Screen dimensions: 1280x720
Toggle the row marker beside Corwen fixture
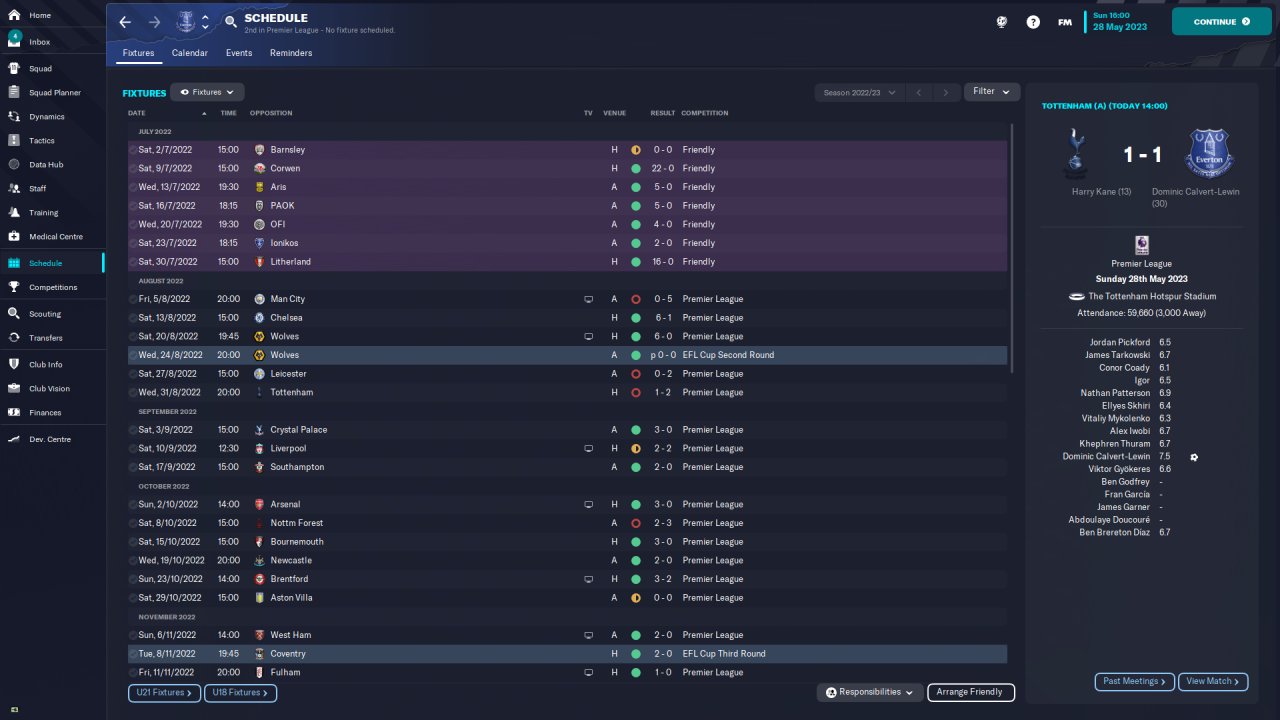click(x=133, y=169)
